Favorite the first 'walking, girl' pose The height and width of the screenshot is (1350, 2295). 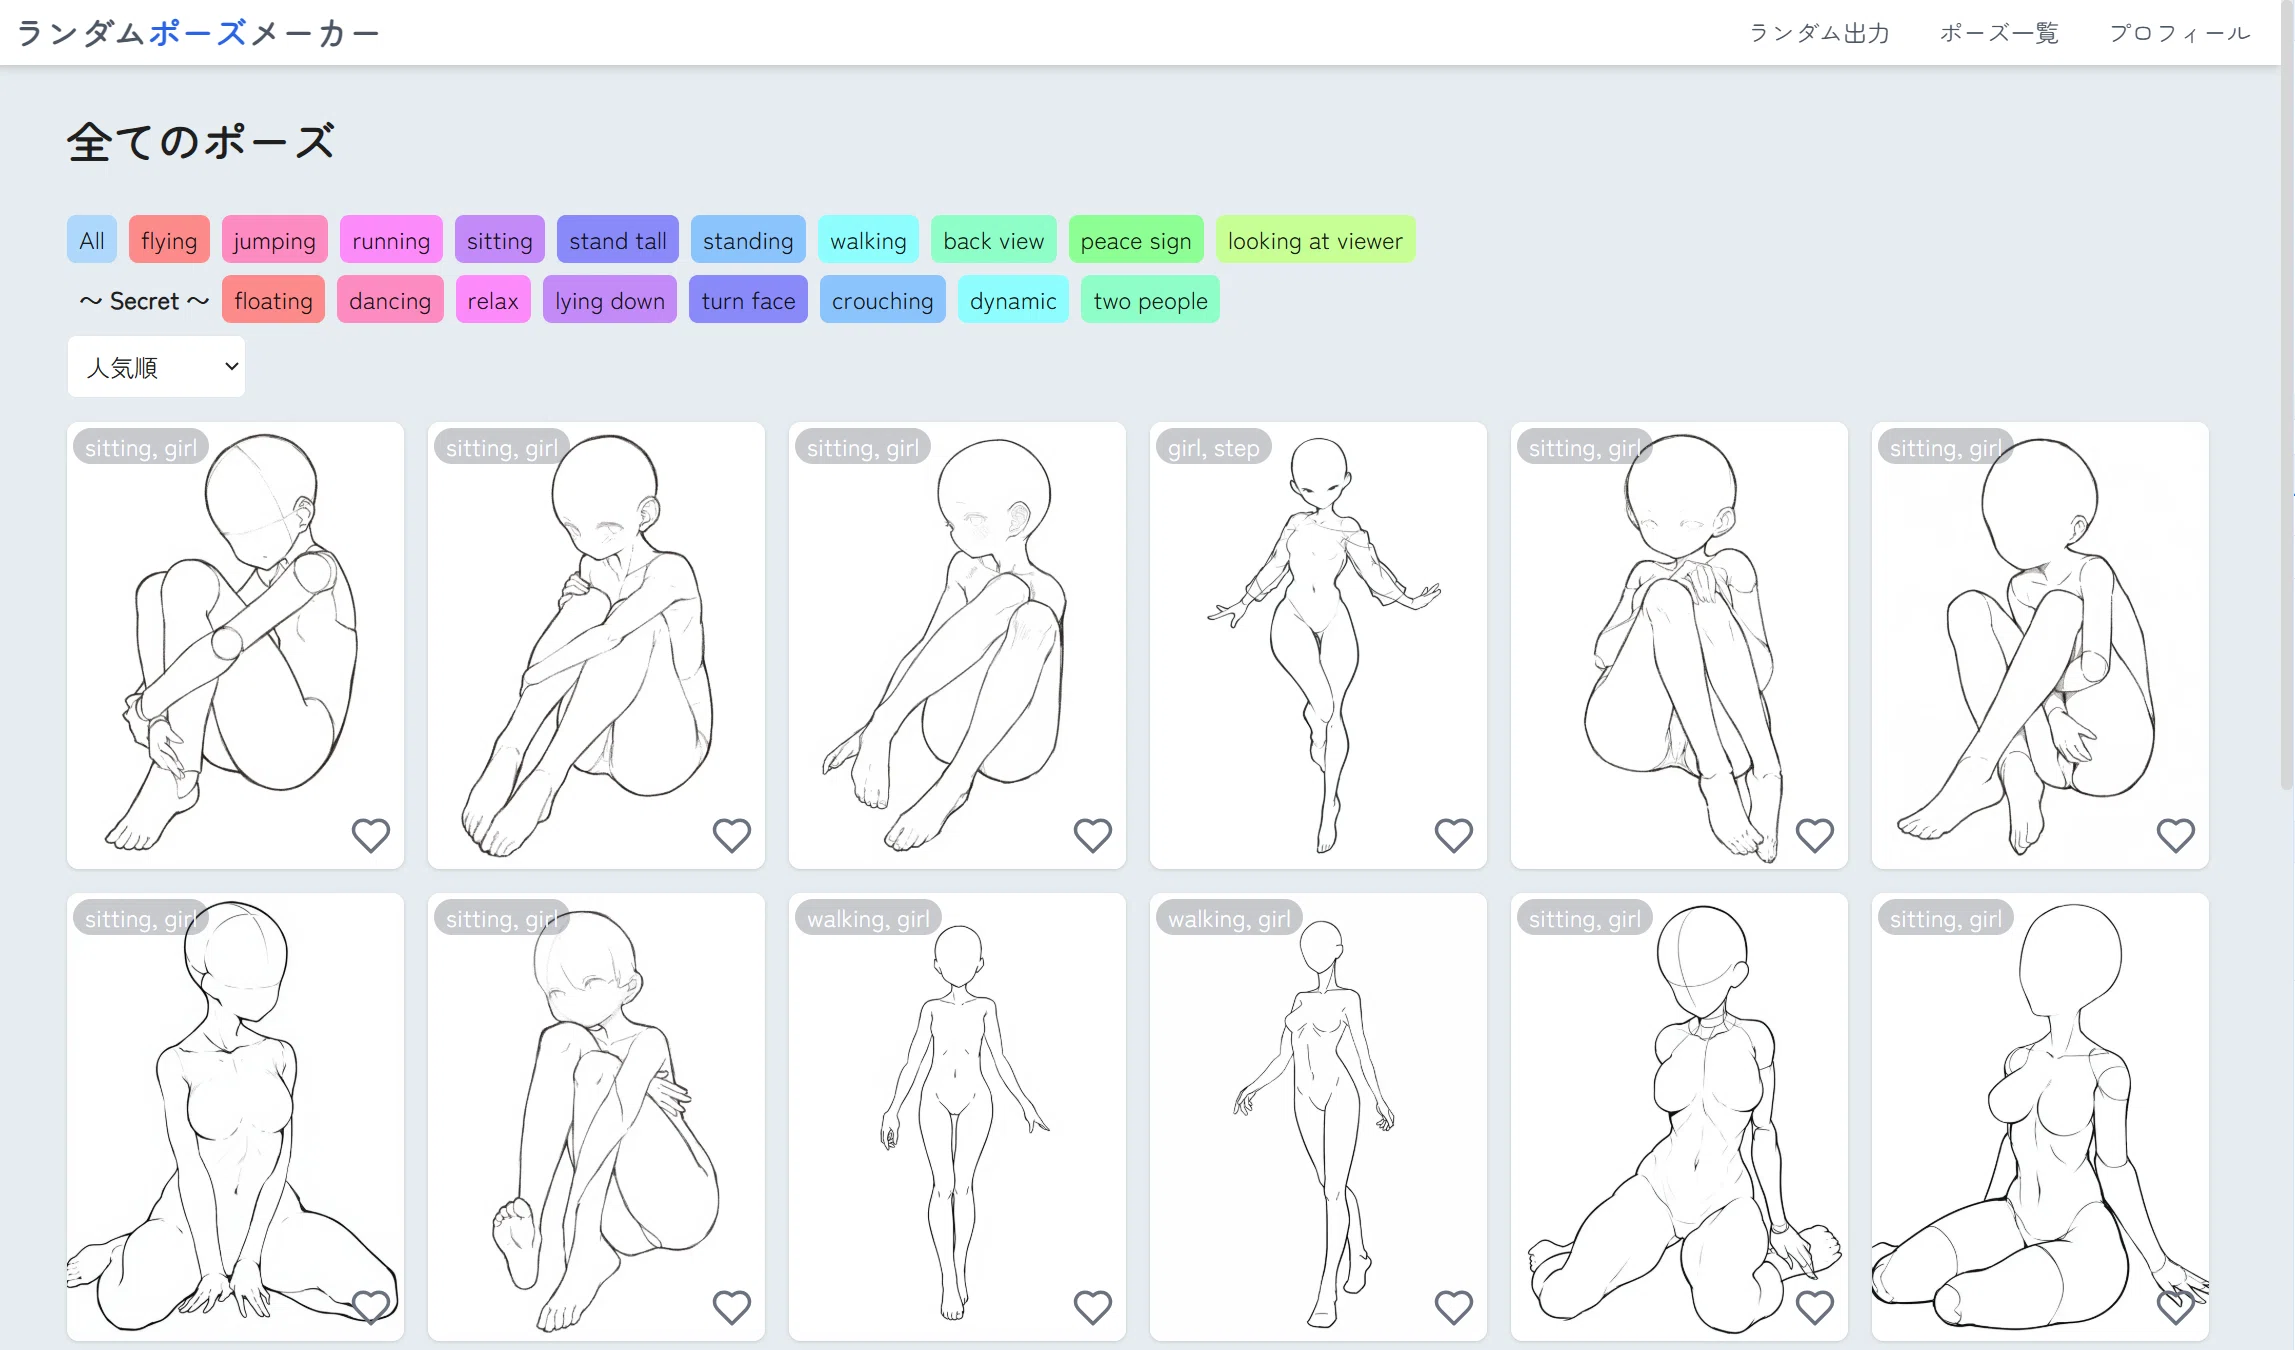[x=1092, y=1306]
